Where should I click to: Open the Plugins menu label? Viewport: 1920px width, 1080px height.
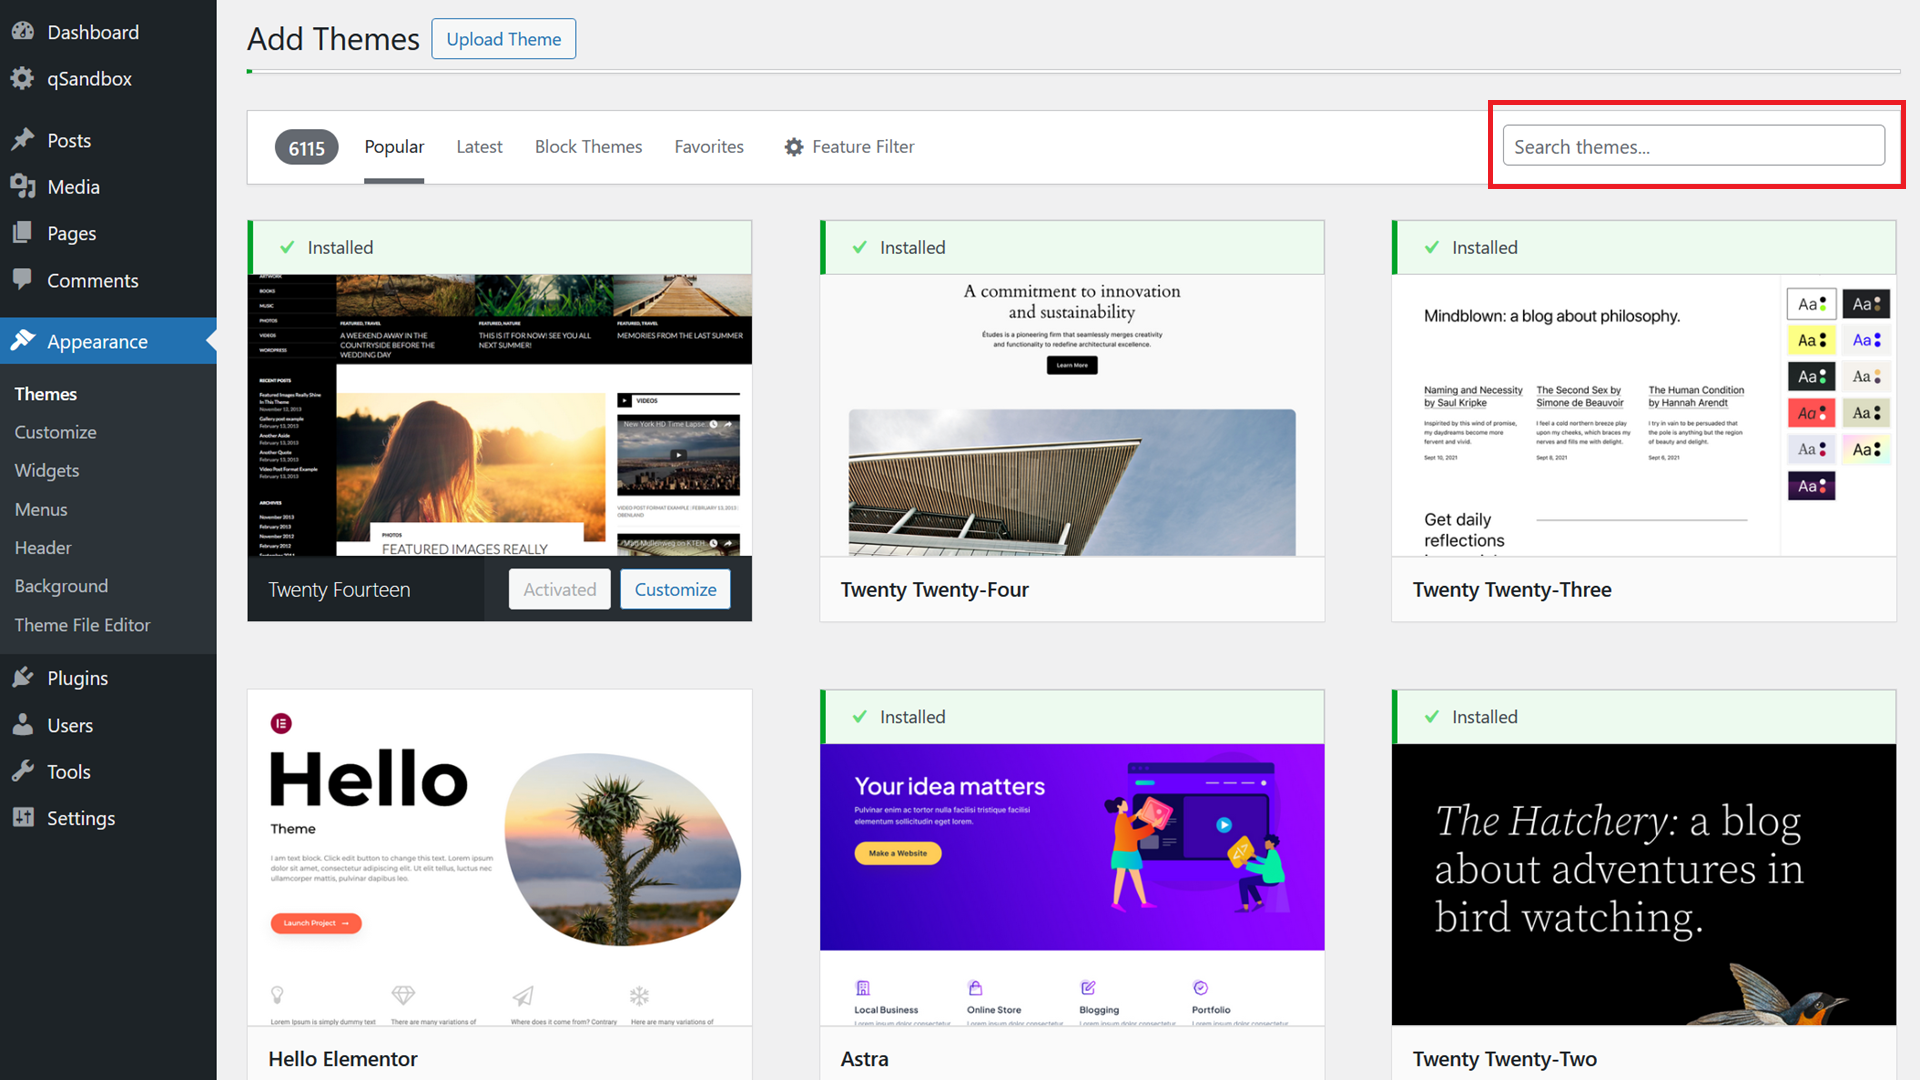[x=78, y=678]
